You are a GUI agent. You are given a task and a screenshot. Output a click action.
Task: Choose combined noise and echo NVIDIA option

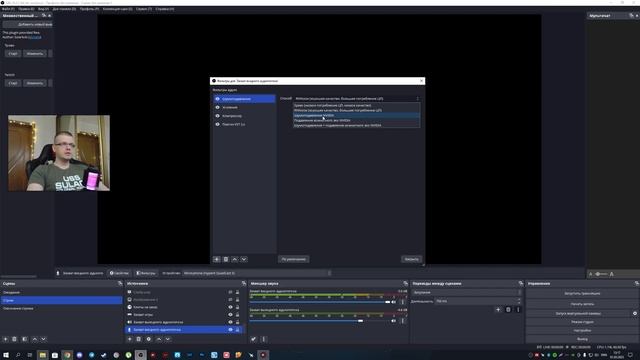click(357, 125)
